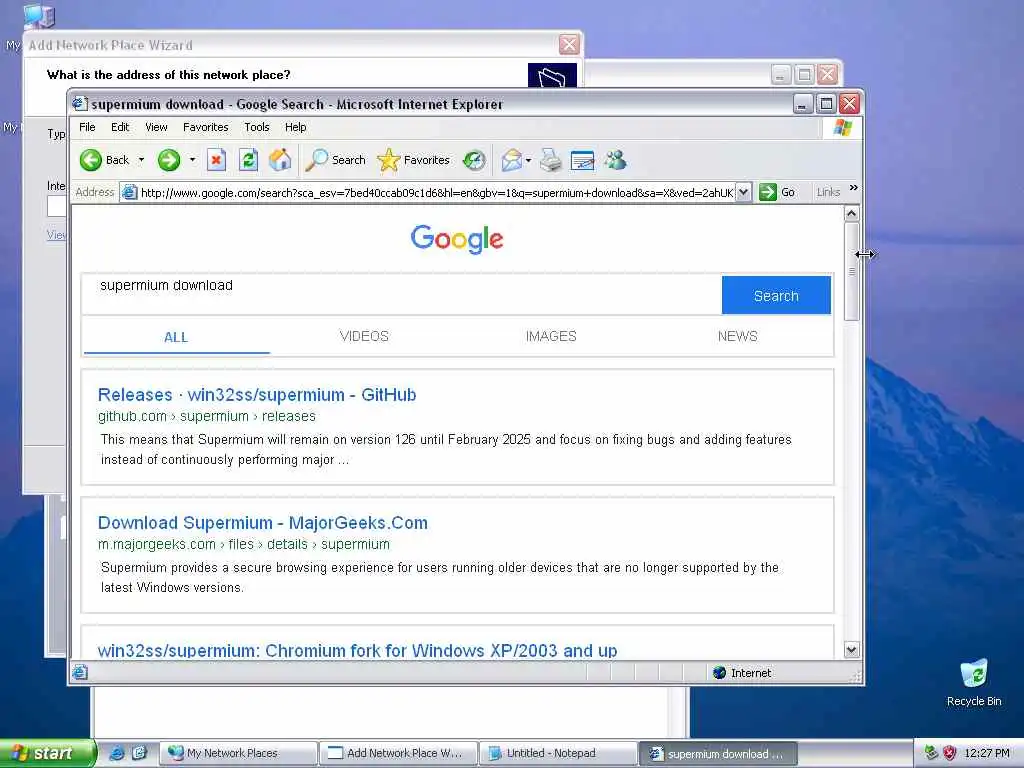The image size is (1024, 768).
Task: Open Favorites star toolbar button
Action: tap(413, 160)
